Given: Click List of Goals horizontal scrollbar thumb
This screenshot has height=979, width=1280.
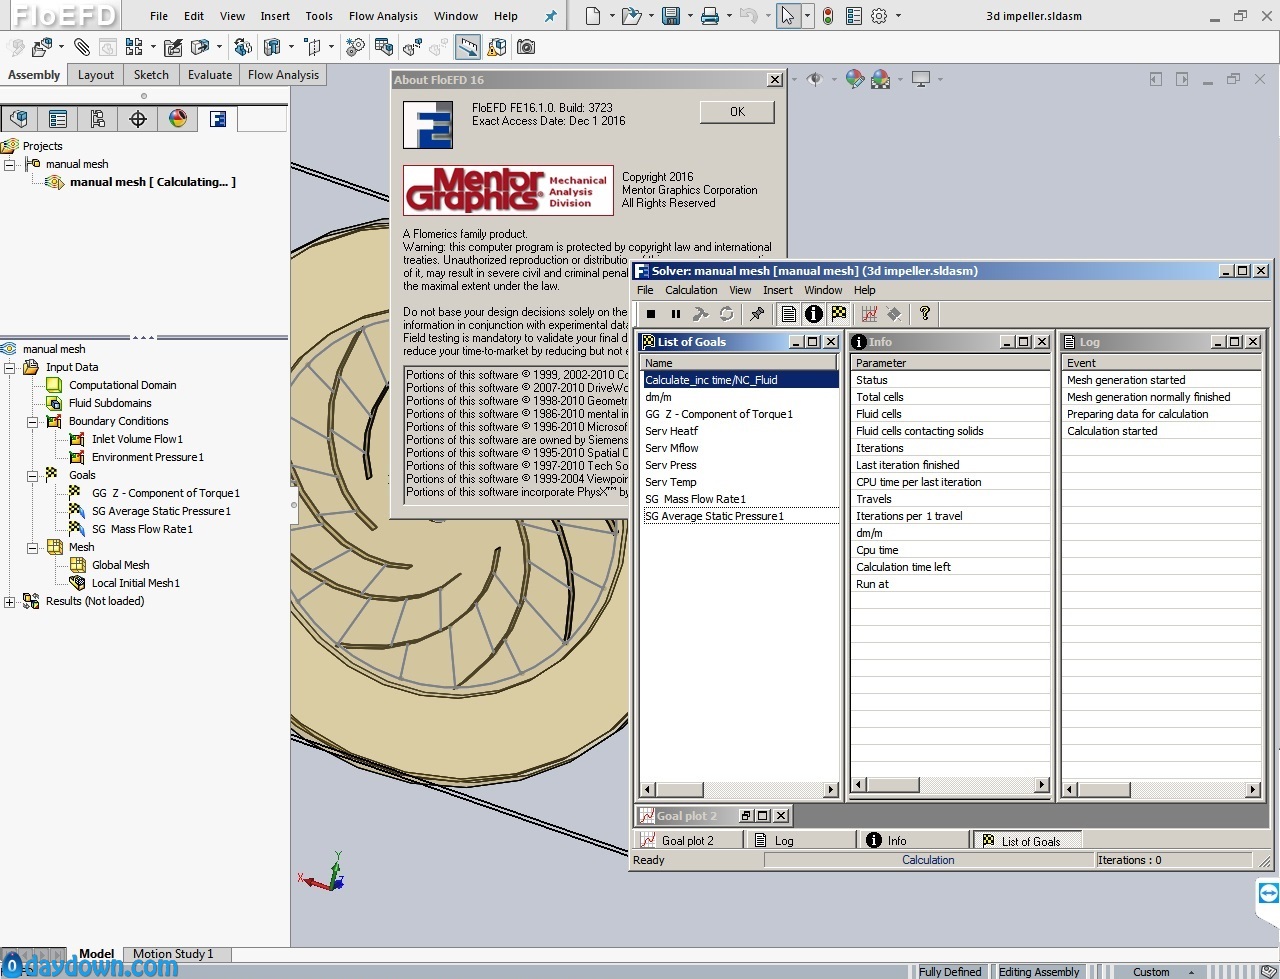Looking at the screenshot, I should [680, 789].
